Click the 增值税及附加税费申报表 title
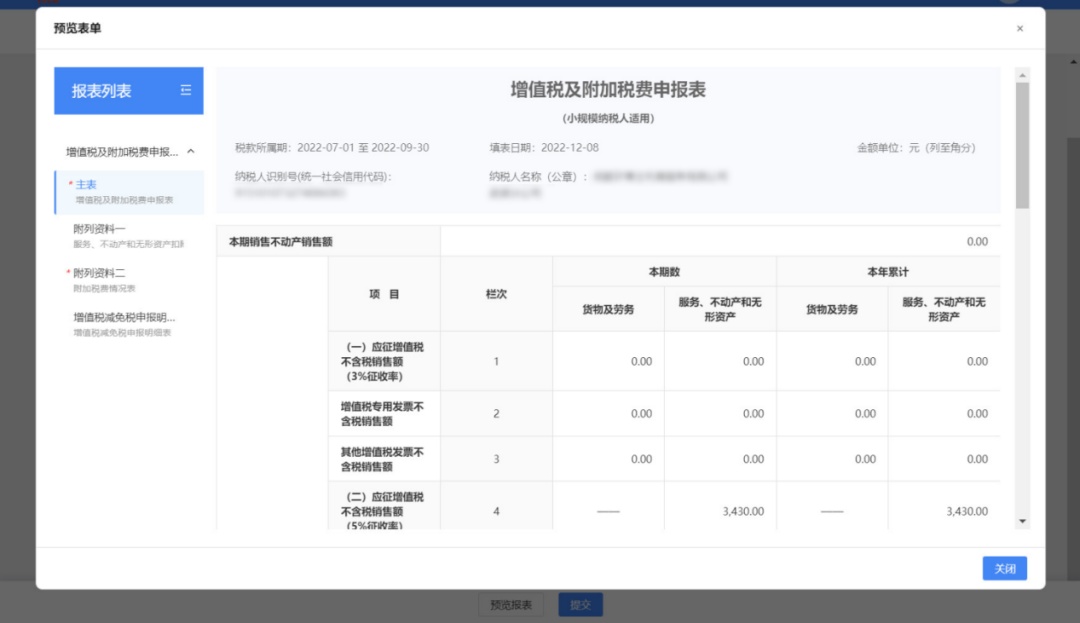This screenshot has height=623, width=1080. 608,89
